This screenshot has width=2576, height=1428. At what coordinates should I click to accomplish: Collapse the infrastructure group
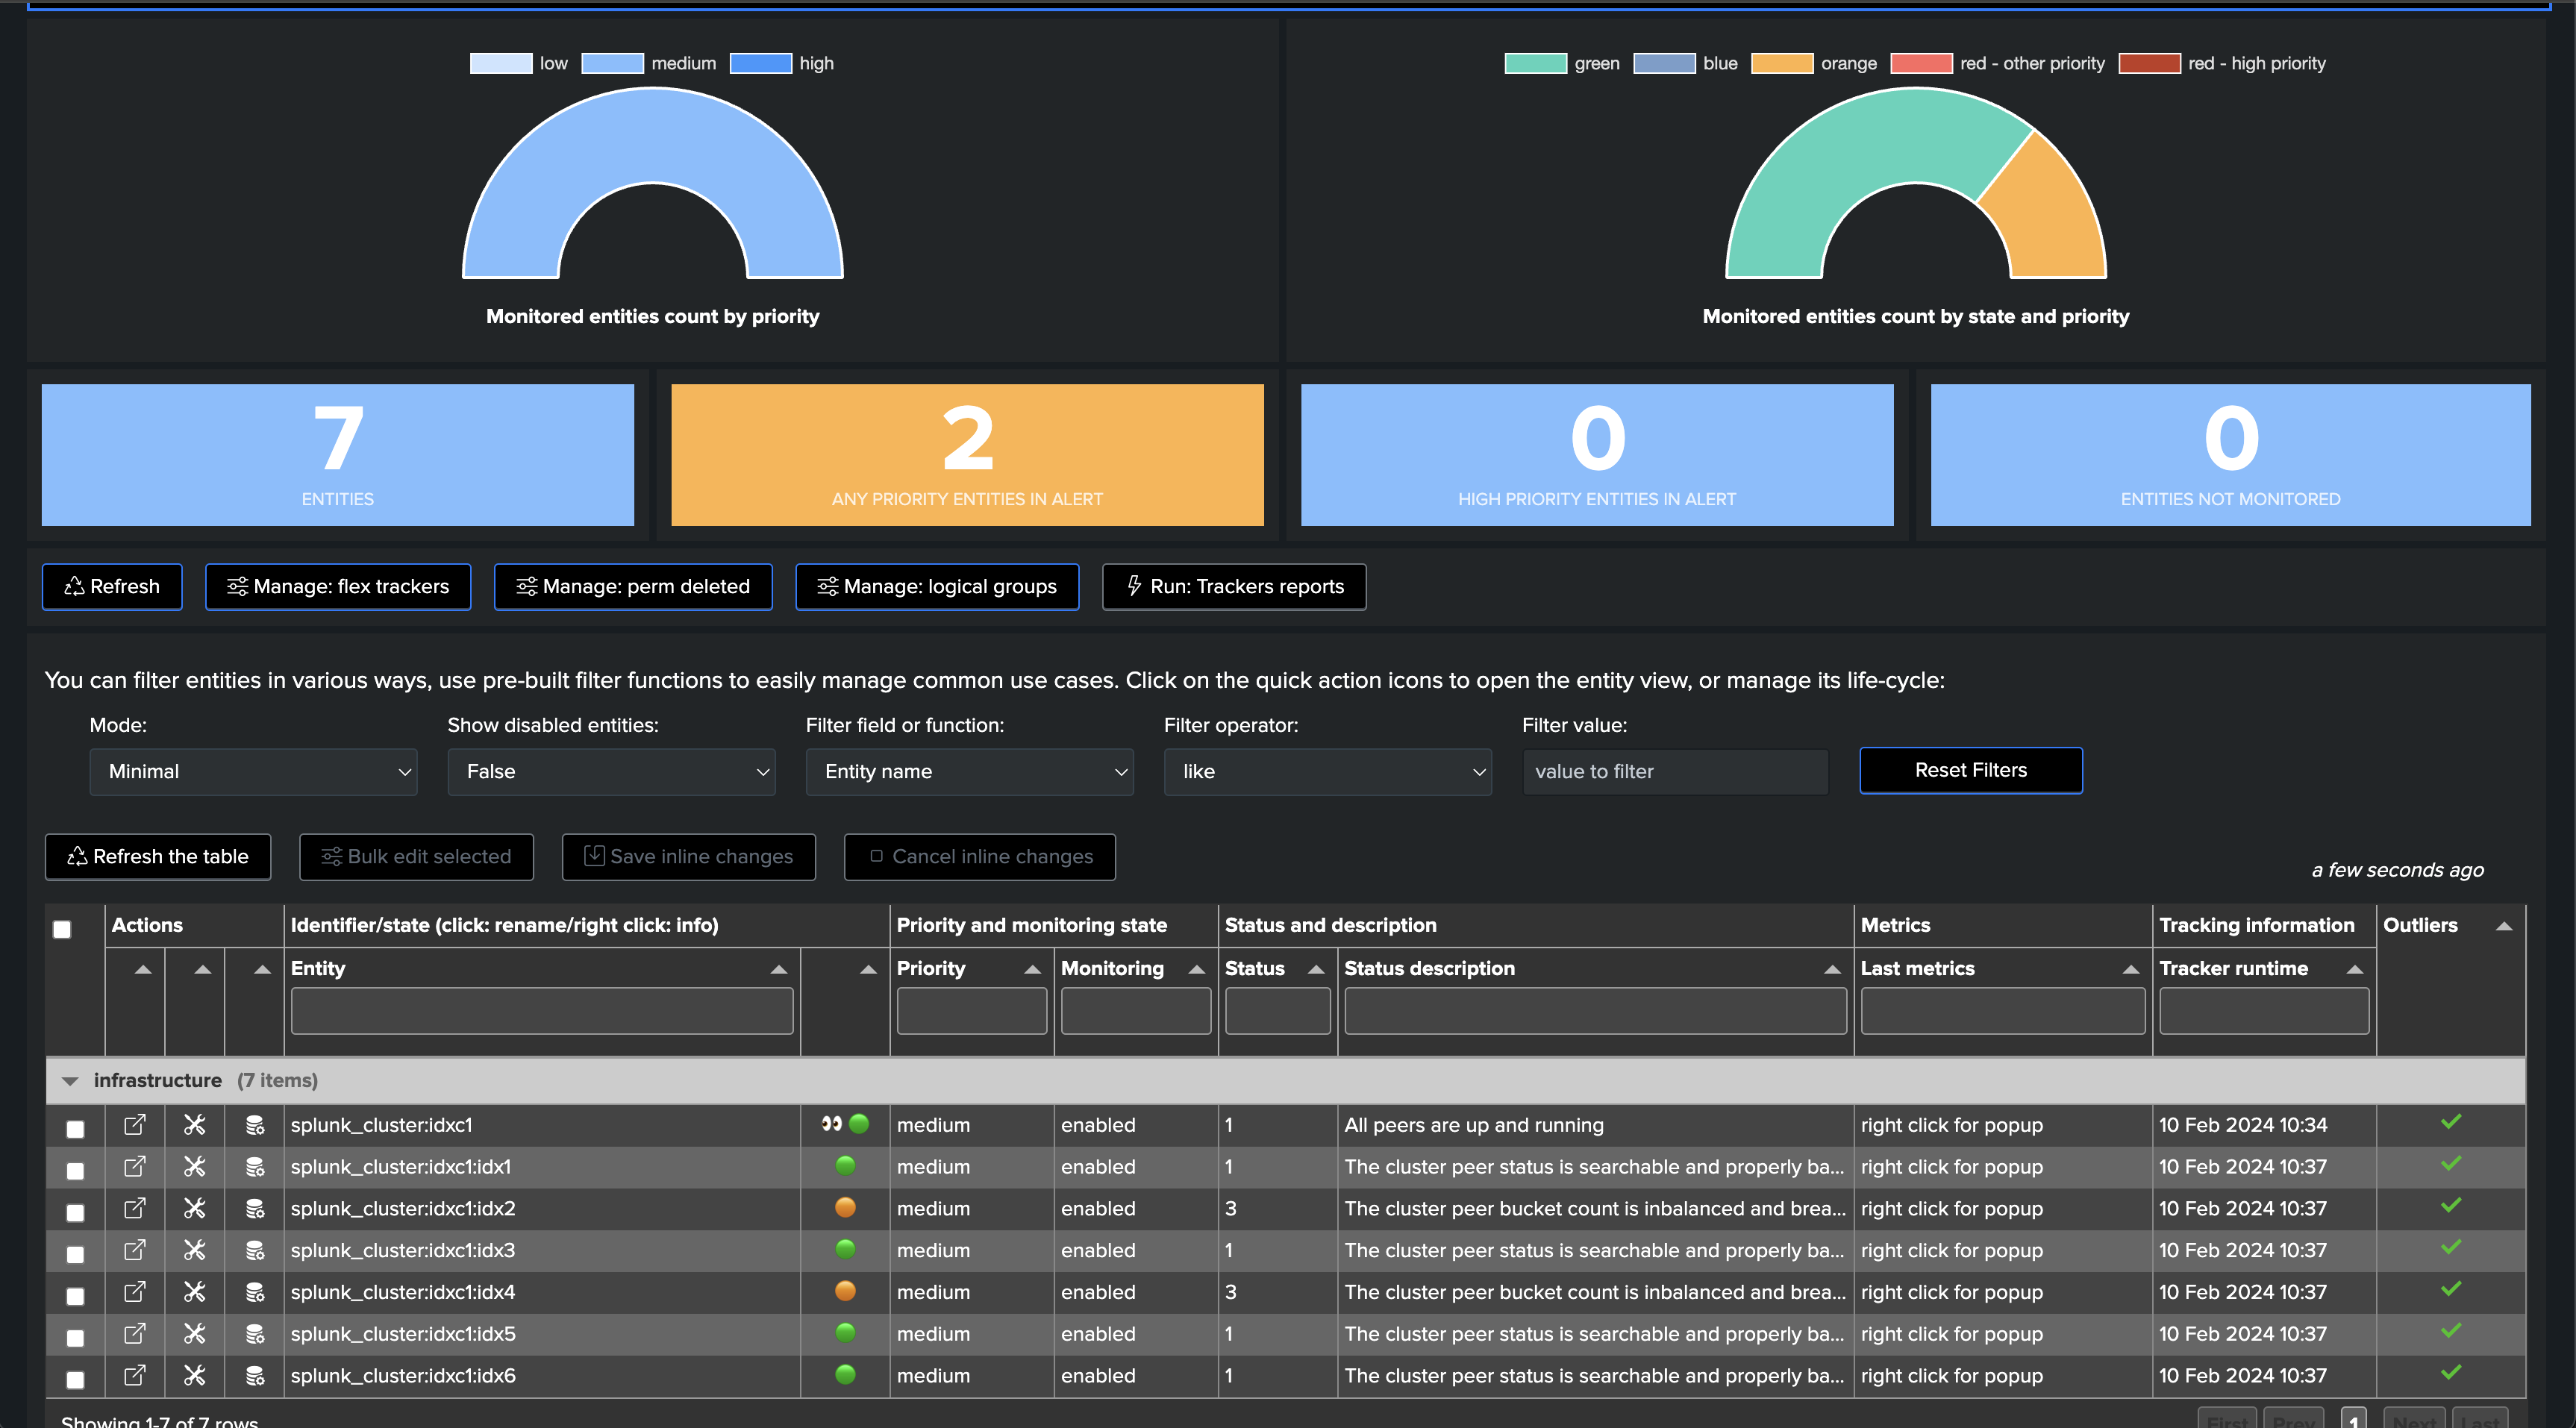pos(70,1081)
